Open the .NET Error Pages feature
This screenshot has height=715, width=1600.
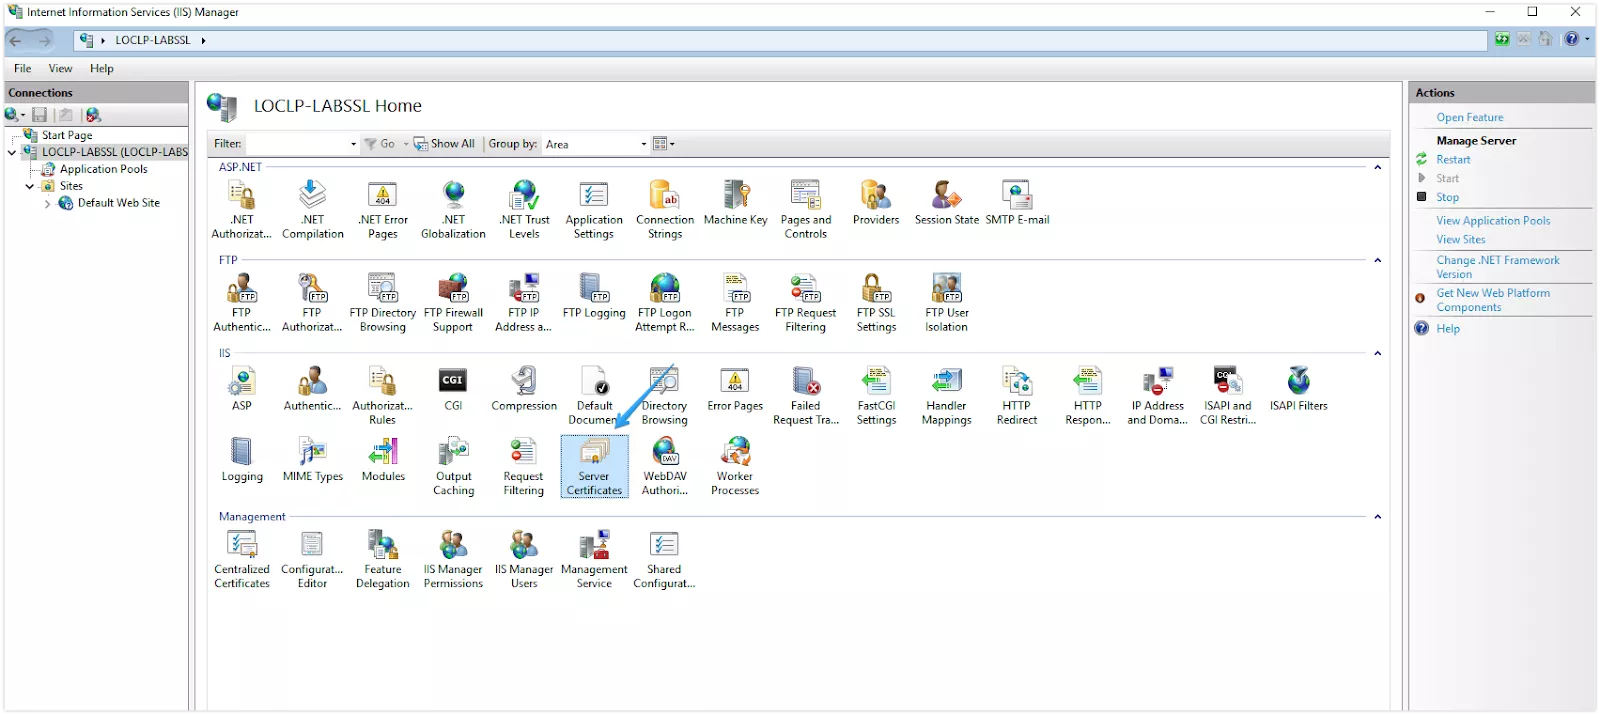pyautogui.click(x=383, y=210)
